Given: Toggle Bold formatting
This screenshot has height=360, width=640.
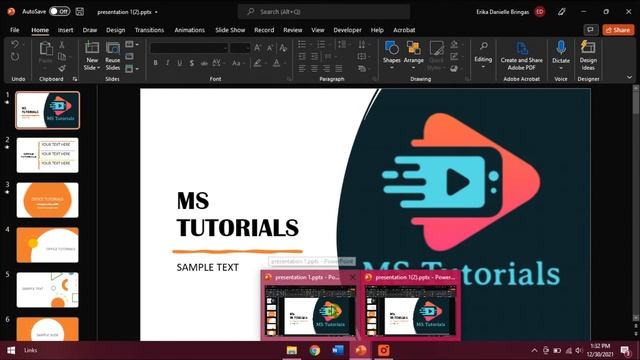Looking at the screenshot, I should pos(156,63).
